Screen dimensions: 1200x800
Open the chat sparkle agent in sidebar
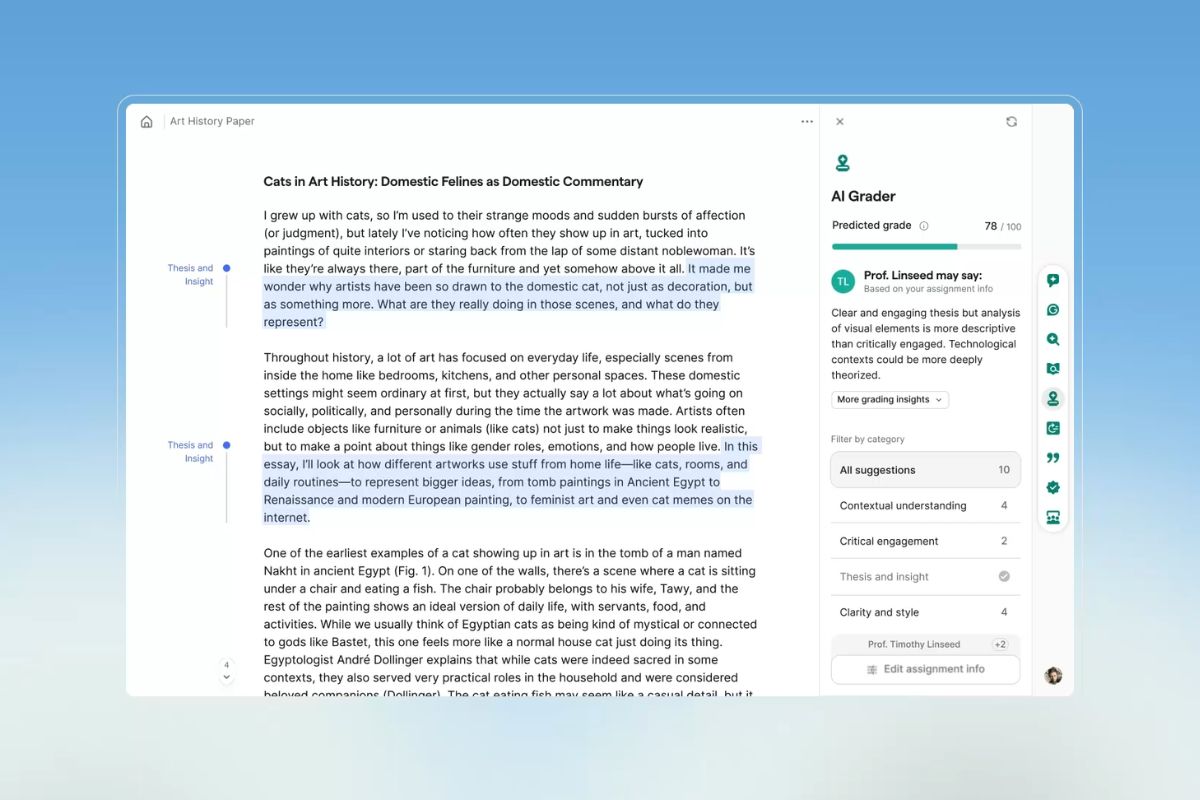[x=1053, y=281]
